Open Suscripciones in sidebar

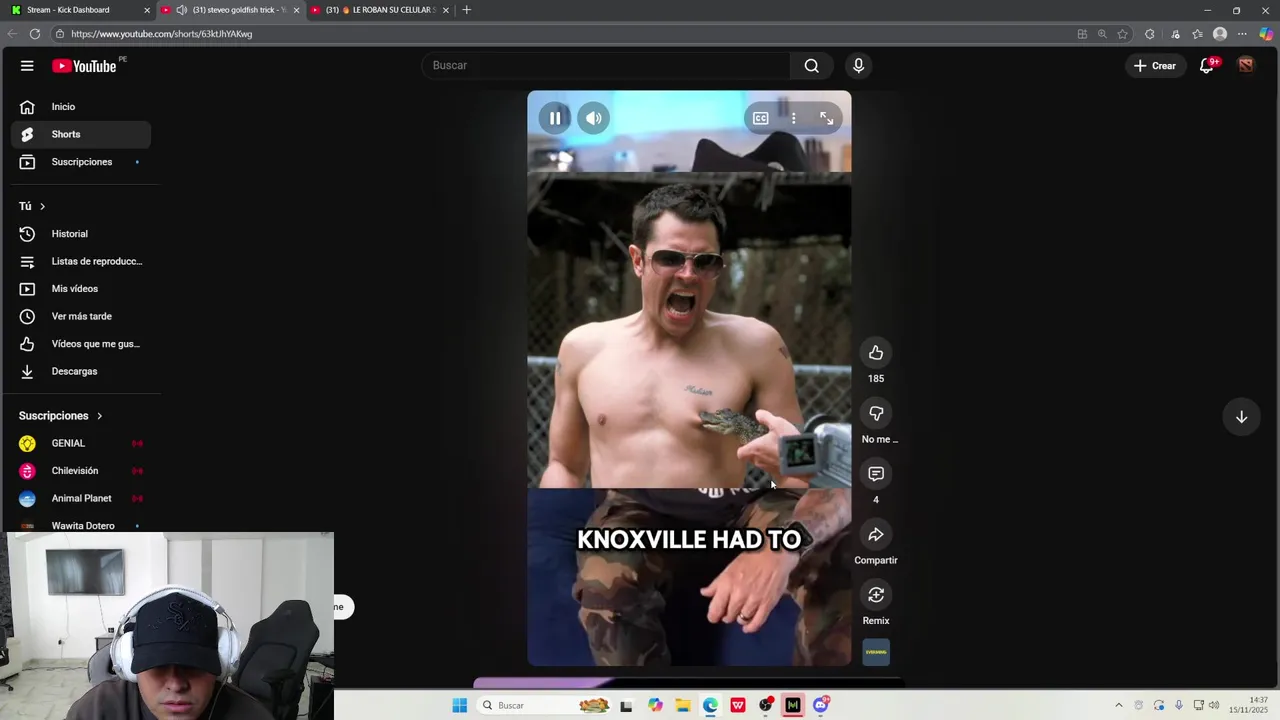click(x=81, y=162)
